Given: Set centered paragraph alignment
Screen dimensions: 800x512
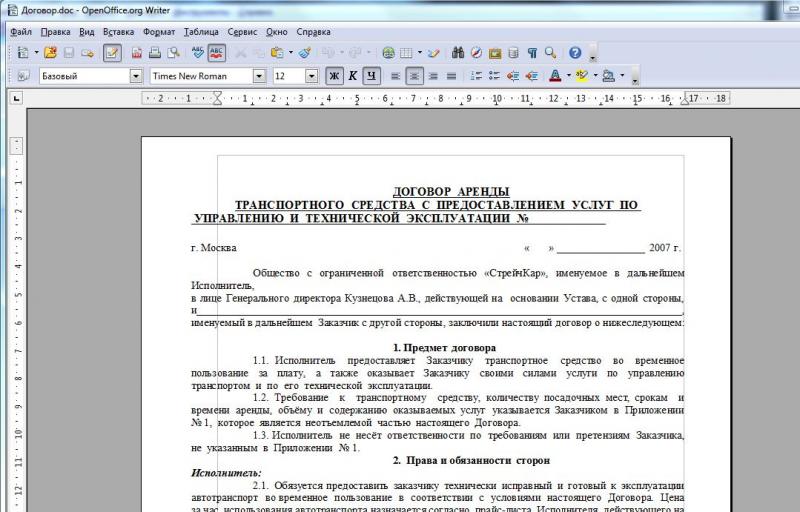Looking at the screenshot, I should click(x=414, y=76).
